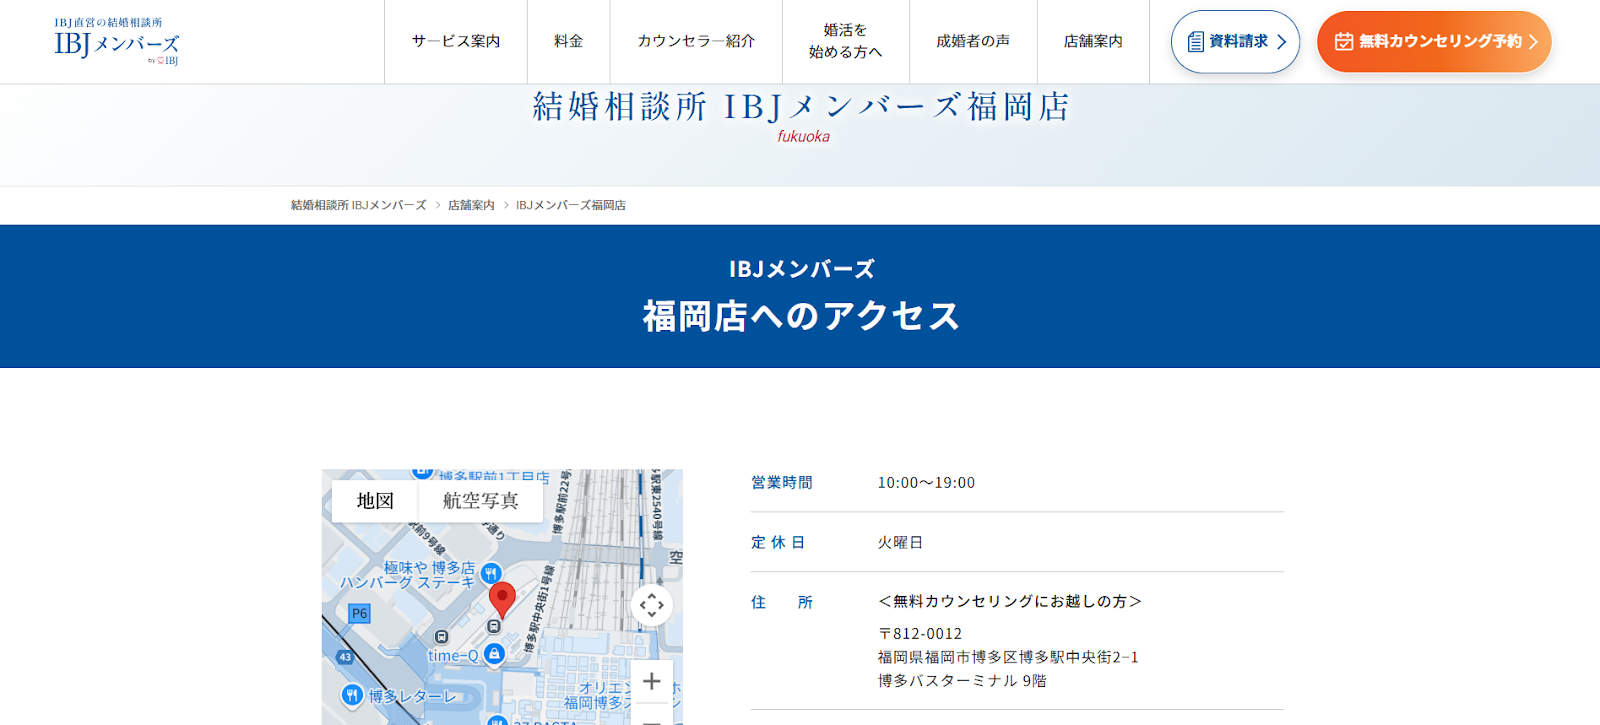The height and width of the screenshot is (725, 1600).
Task: Click the postal code 〒812-0012
Action: pyautogui.click(x=920, y=634)
